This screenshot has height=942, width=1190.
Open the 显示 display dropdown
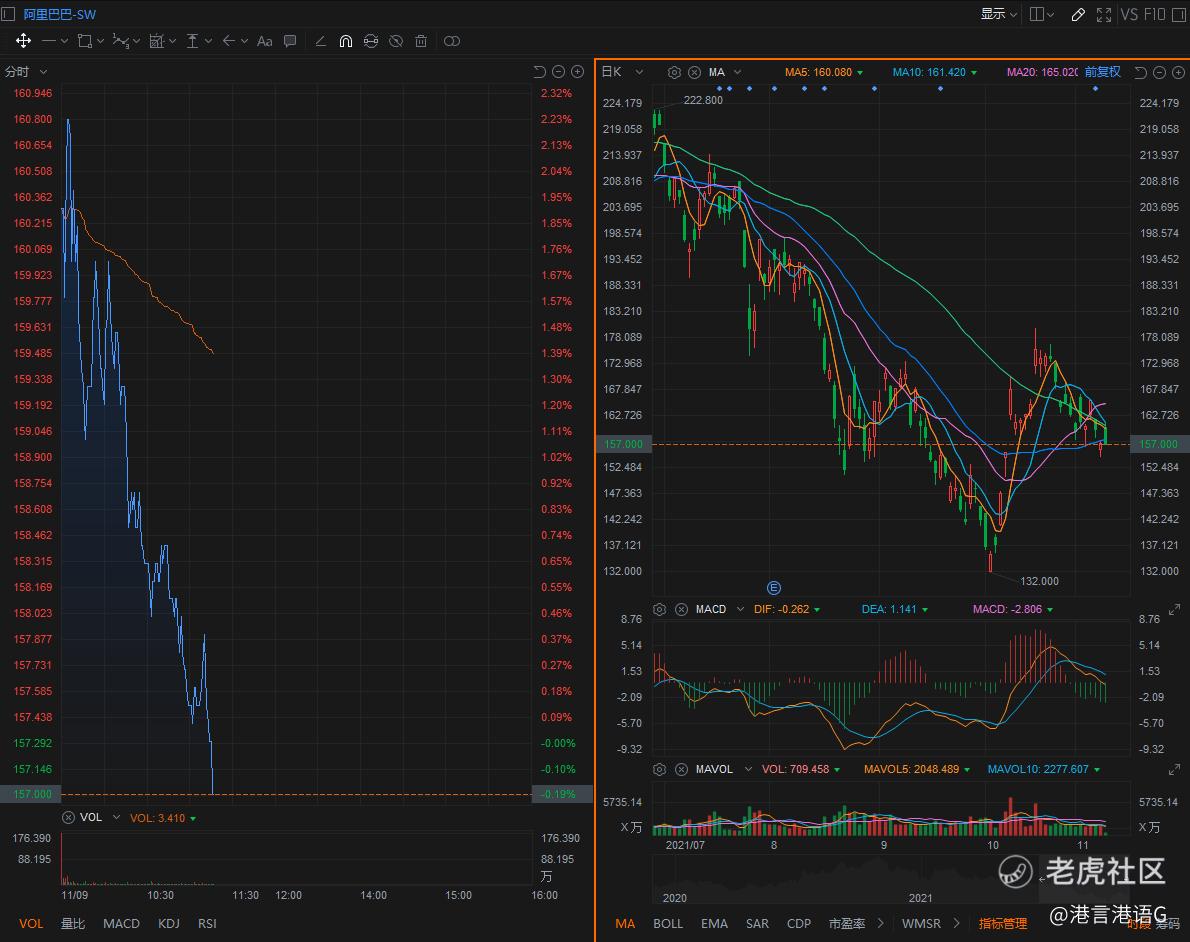tap(998, 14)
